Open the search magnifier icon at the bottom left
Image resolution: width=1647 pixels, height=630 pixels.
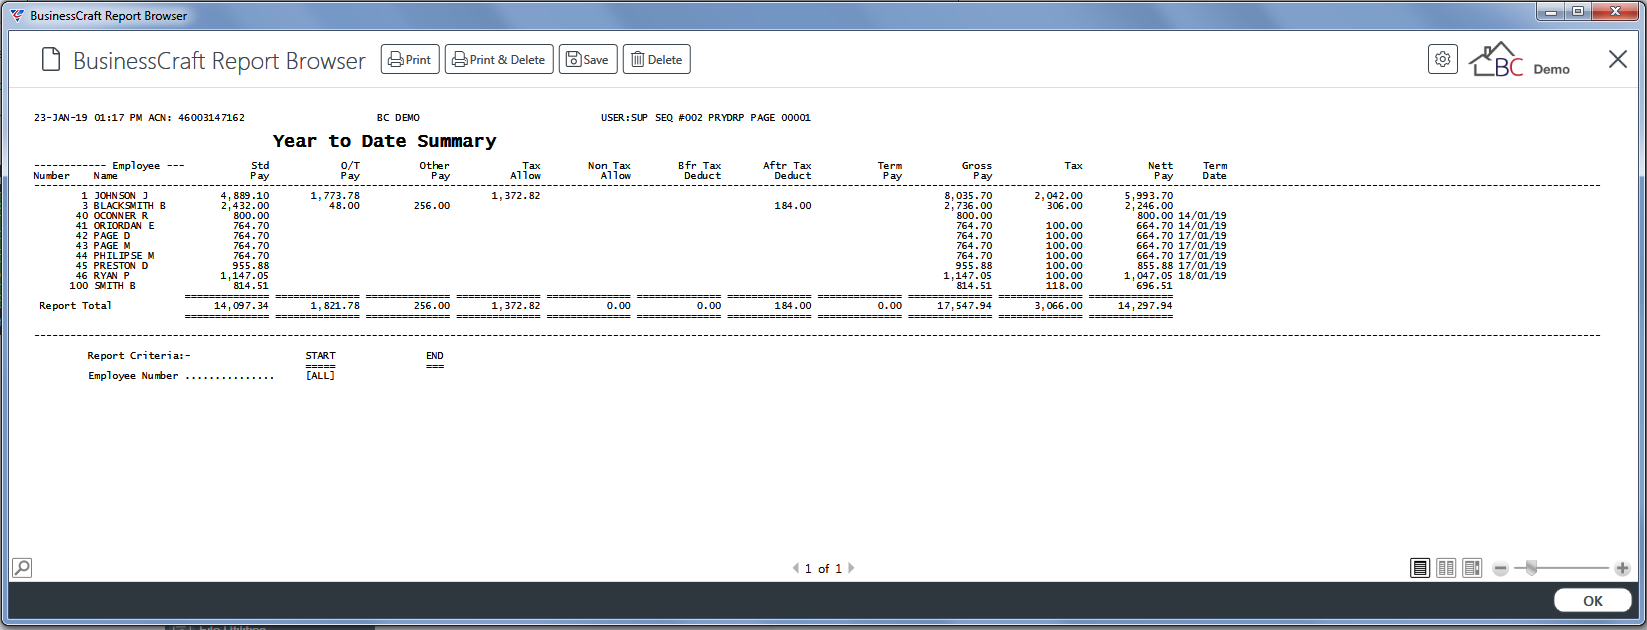point(22,568)
